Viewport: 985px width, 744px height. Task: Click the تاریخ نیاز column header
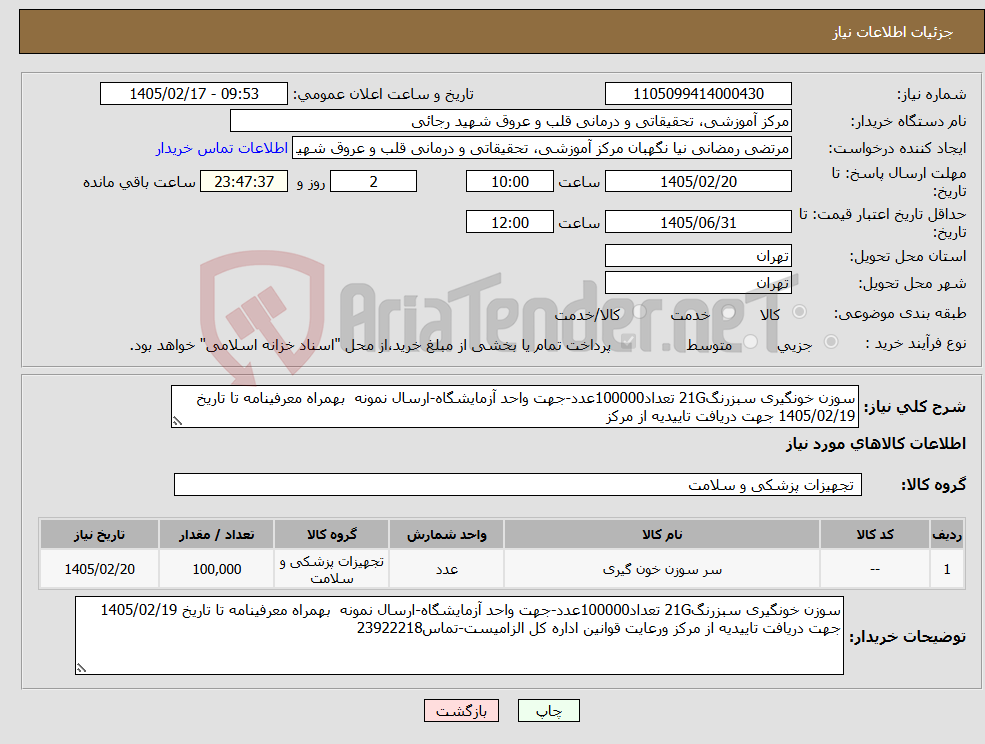point(99,534)
